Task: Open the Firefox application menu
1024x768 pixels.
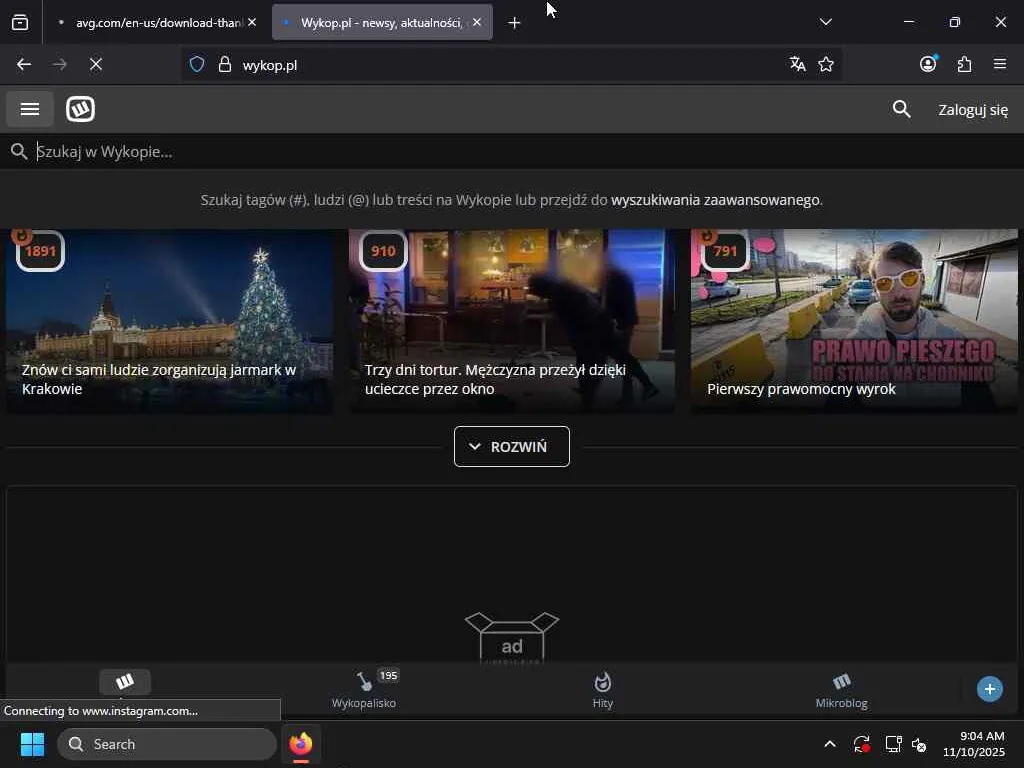Action: (x=1000, y=64)
